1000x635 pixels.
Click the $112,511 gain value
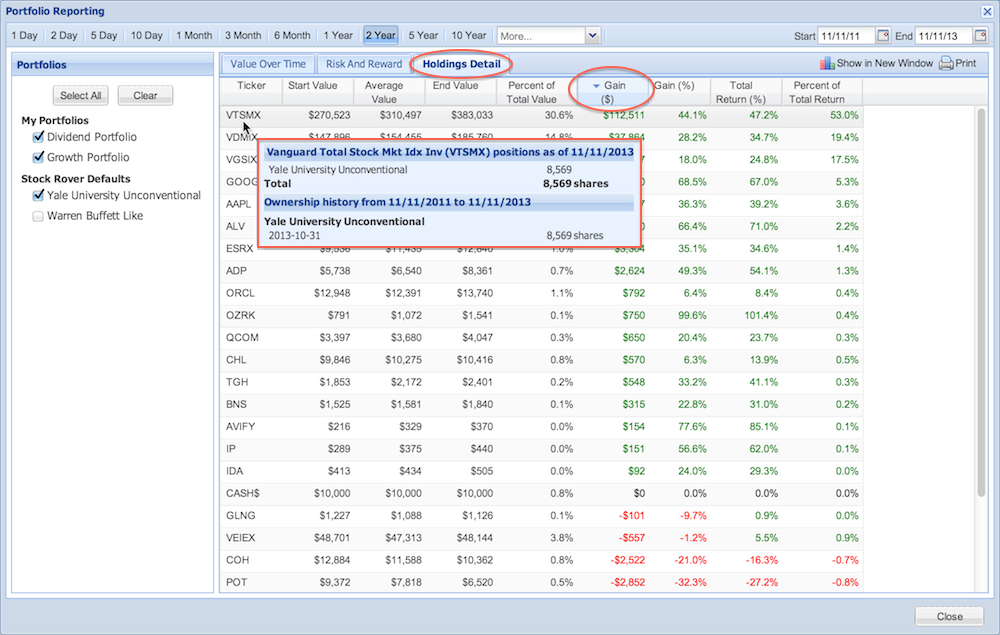(624, 115)
